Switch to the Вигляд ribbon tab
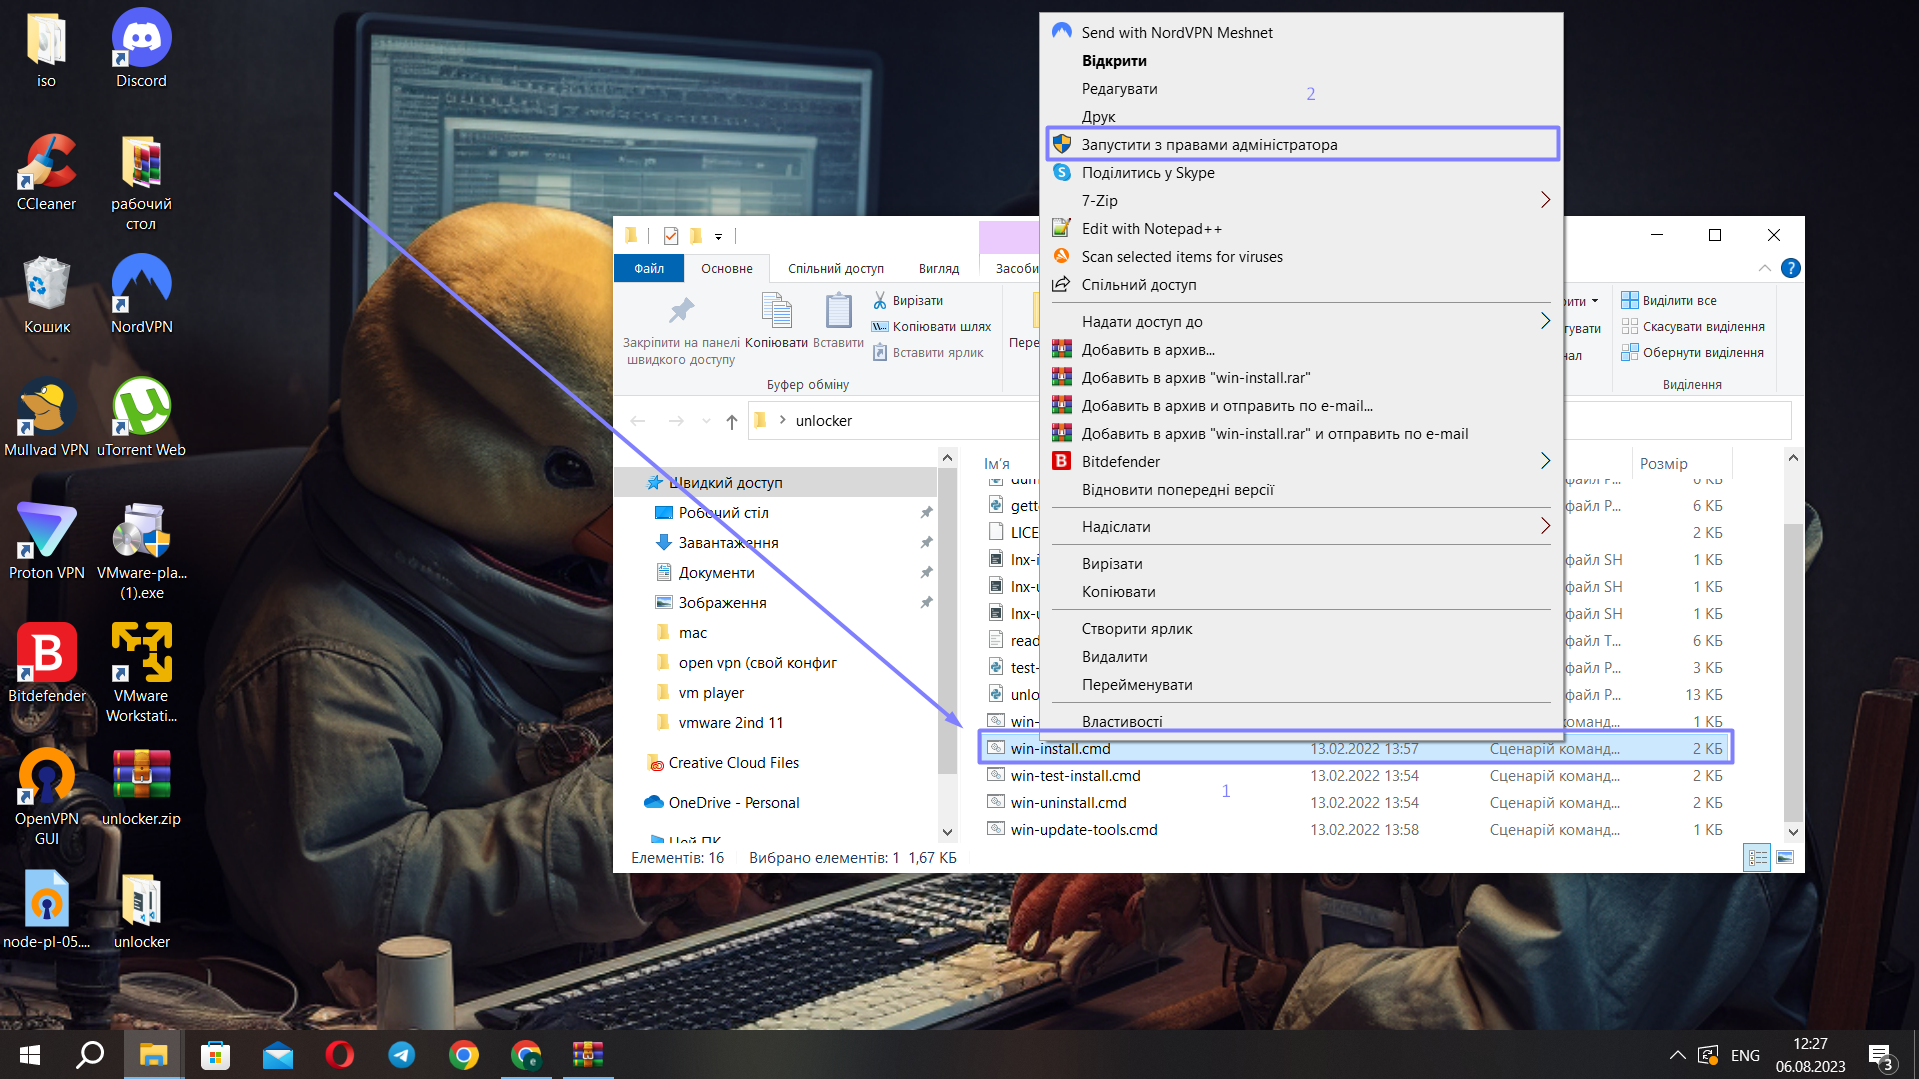1919x1079 pixels. pos(938,268)
